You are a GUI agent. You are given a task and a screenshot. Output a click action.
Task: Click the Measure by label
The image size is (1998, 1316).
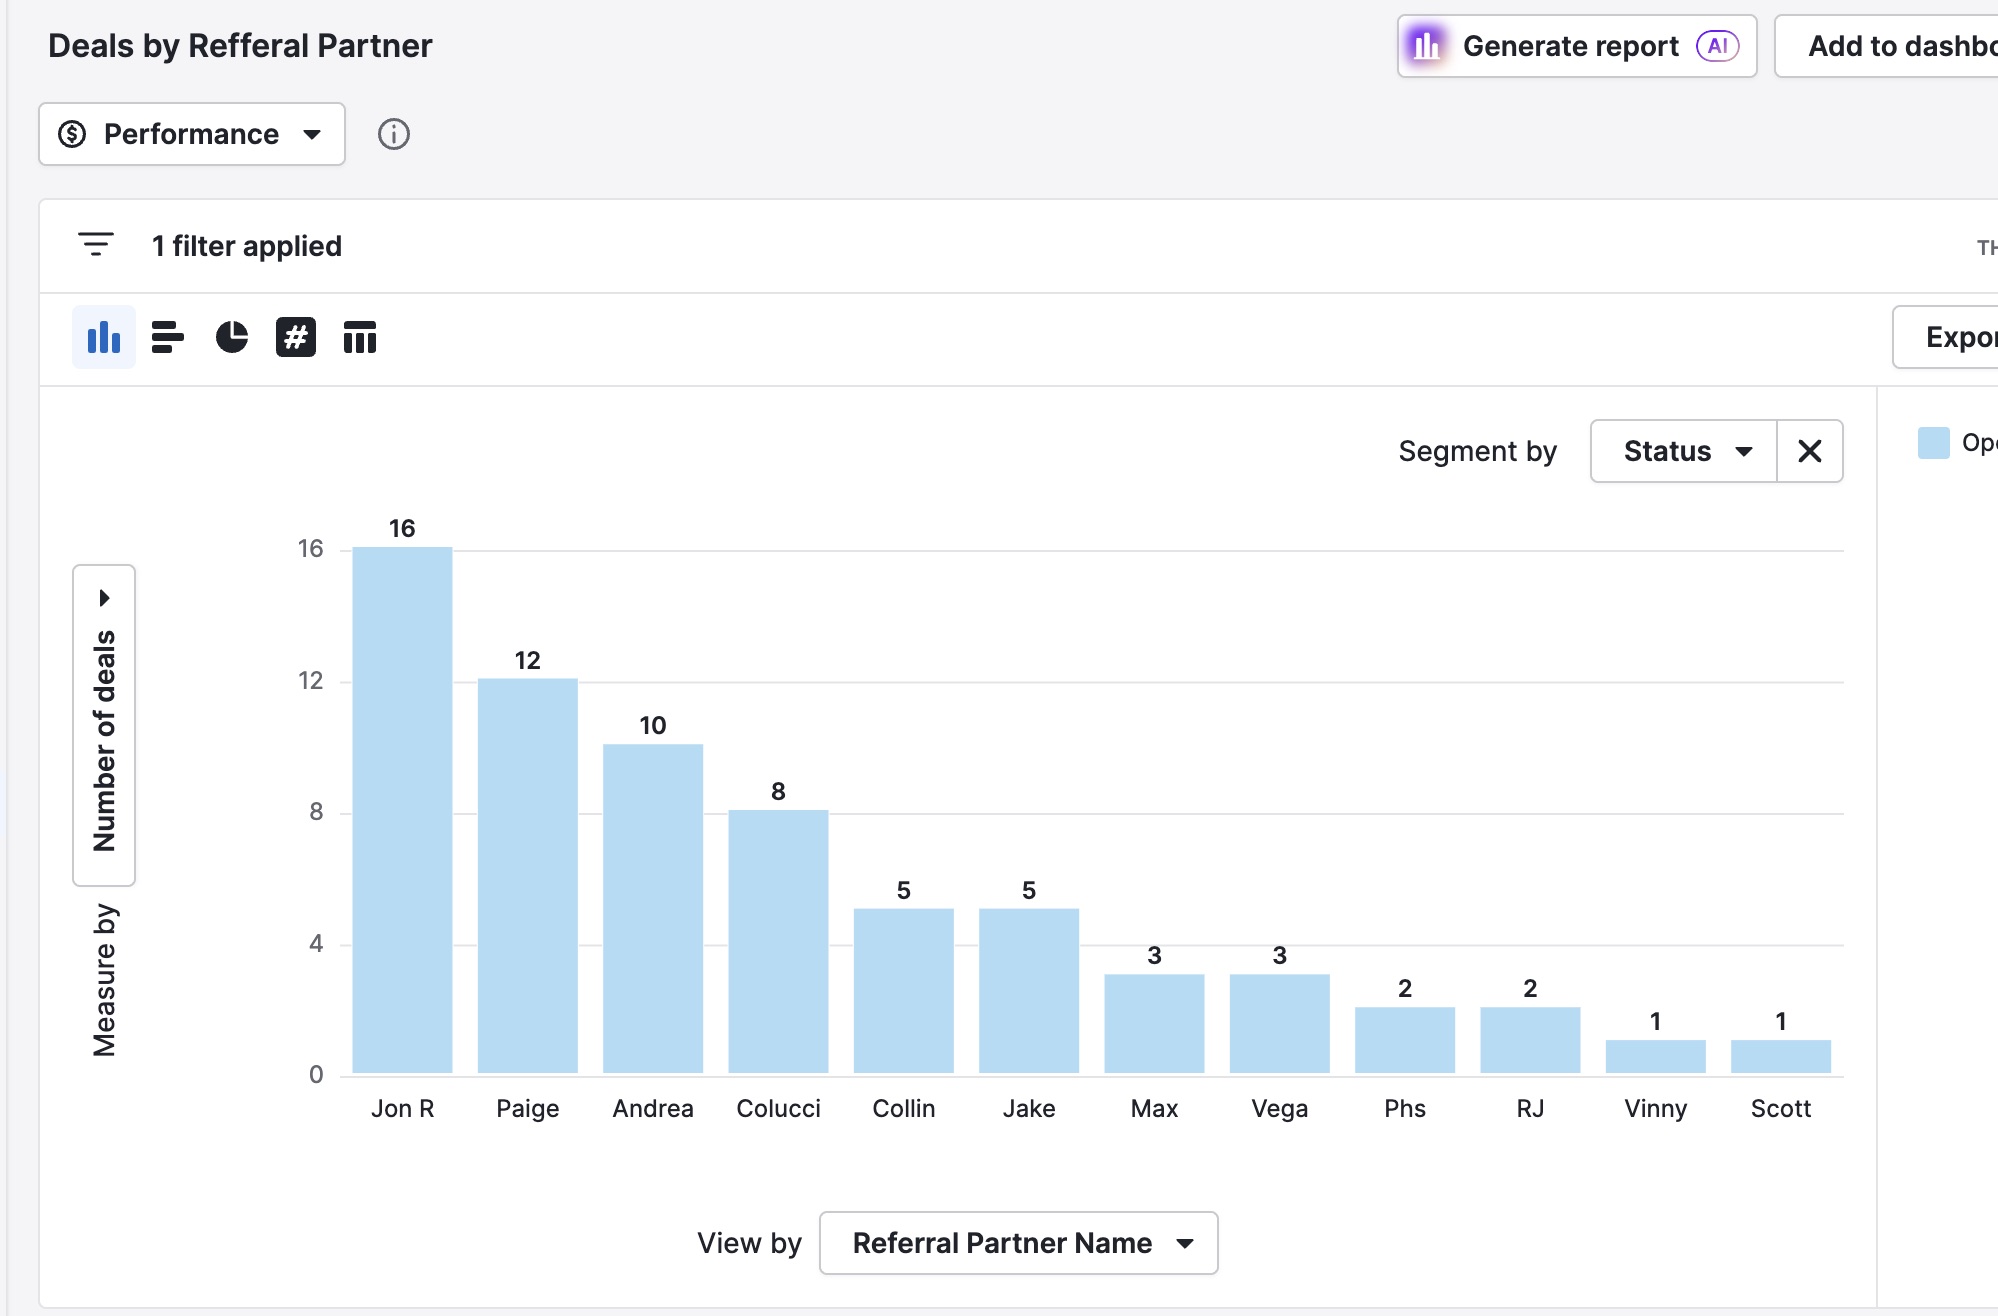(x=104, y=980)
